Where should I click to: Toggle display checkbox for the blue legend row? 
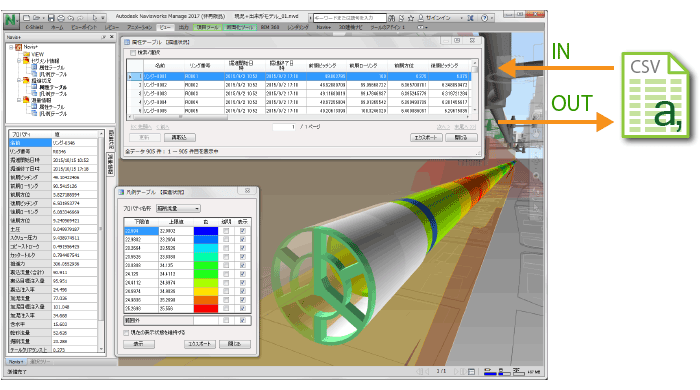tap(242, 231)
